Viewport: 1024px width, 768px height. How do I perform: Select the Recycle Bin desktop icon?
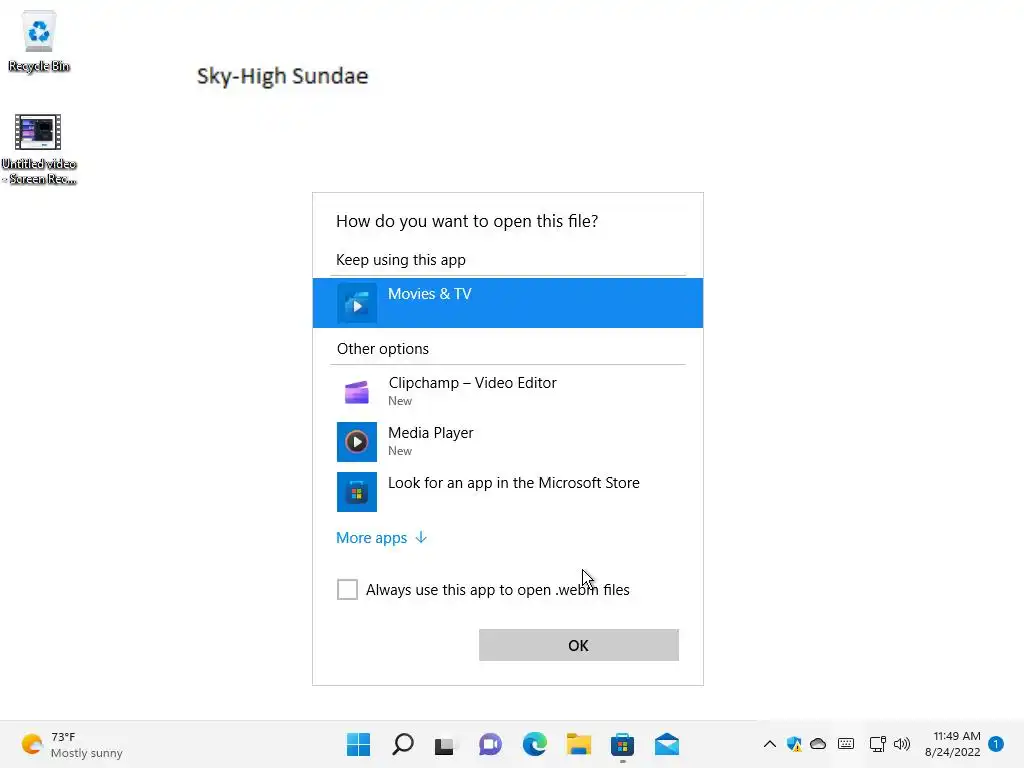click(39, 40)
